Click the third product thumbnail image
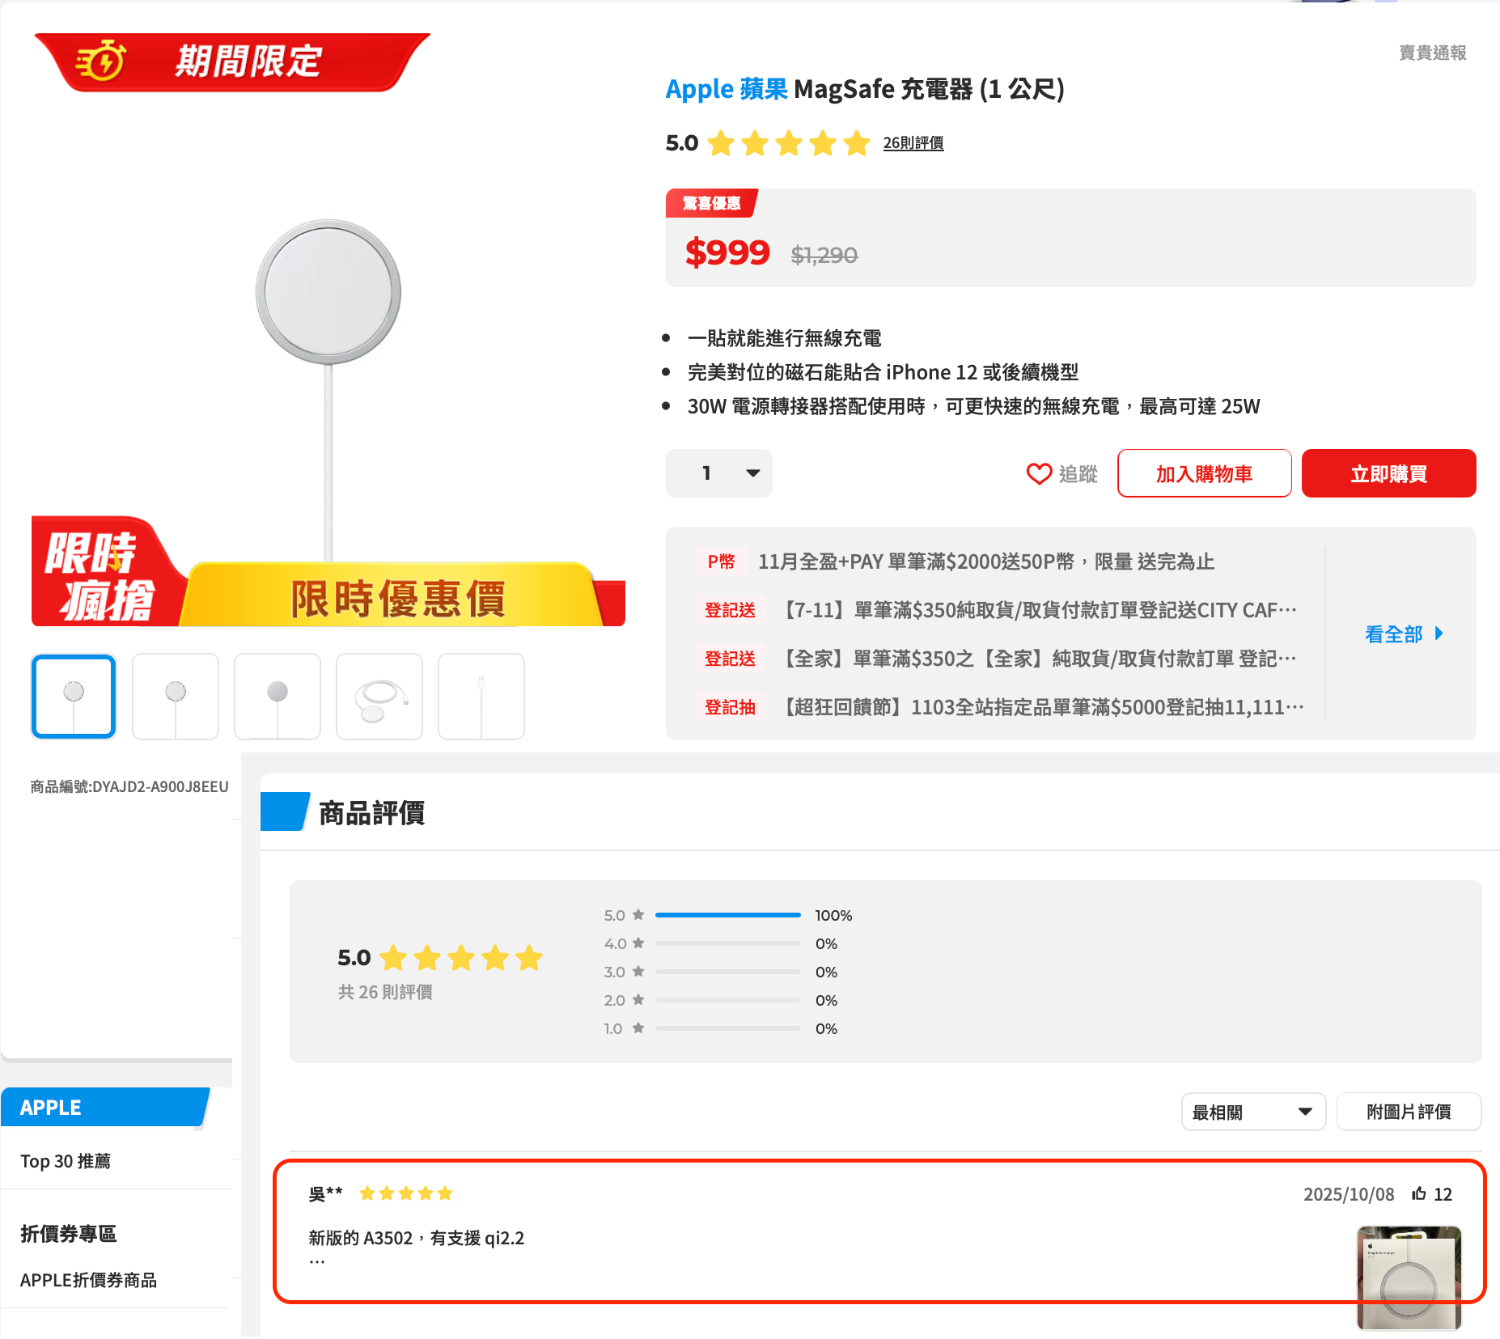 pyautogui.click(x=277, y=696)
